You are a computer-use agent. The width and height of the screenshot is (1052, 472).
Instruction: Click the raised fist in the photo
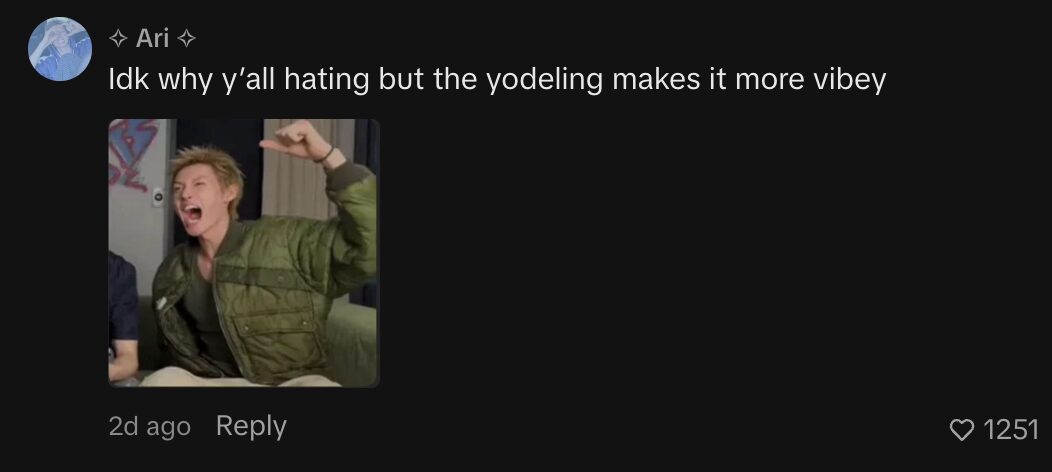pyautogui.click(x=294, y=139)
